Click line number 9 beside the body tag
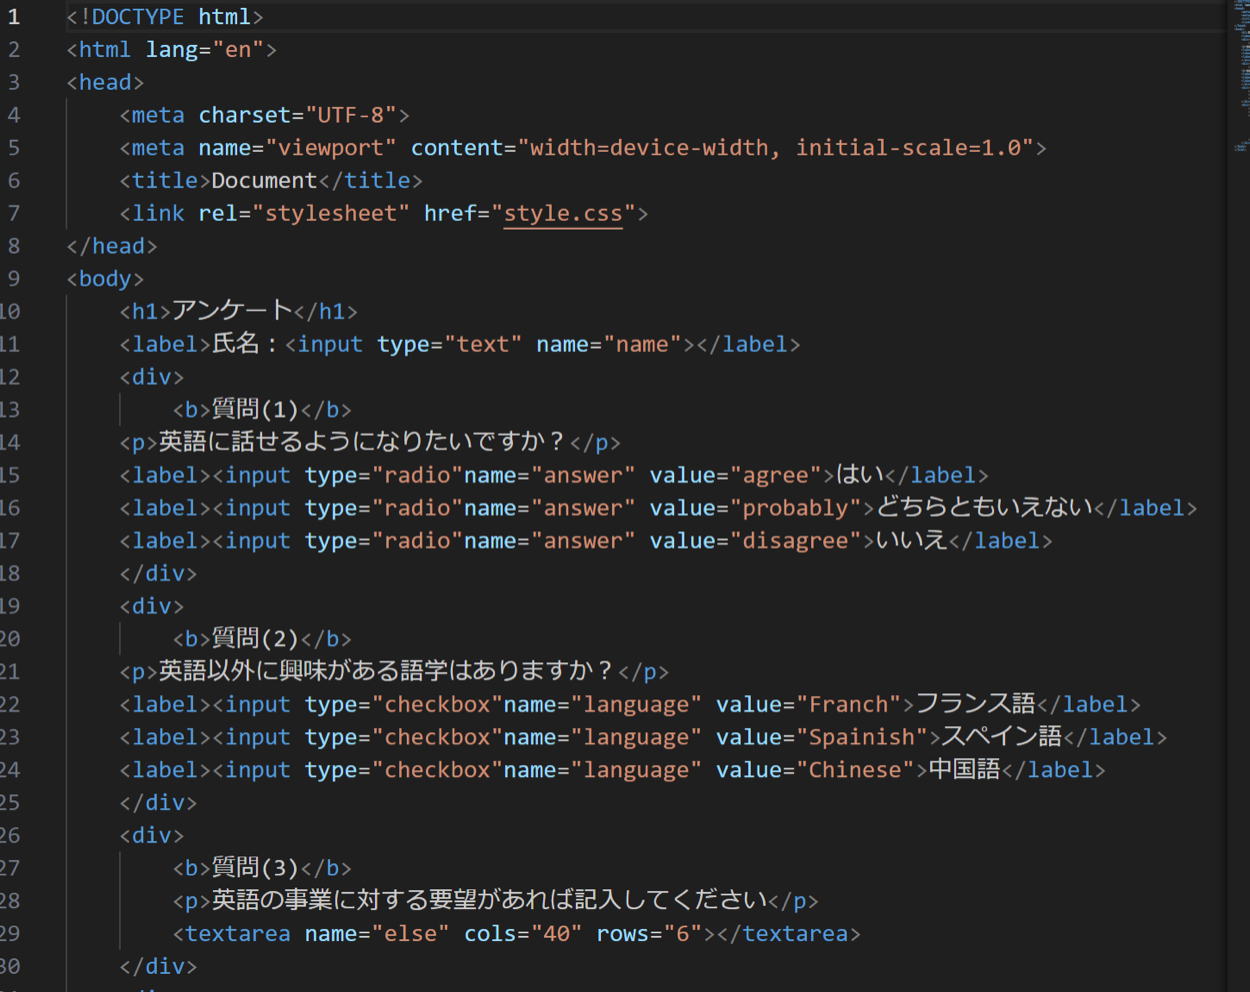 click(x=14, y=279)
